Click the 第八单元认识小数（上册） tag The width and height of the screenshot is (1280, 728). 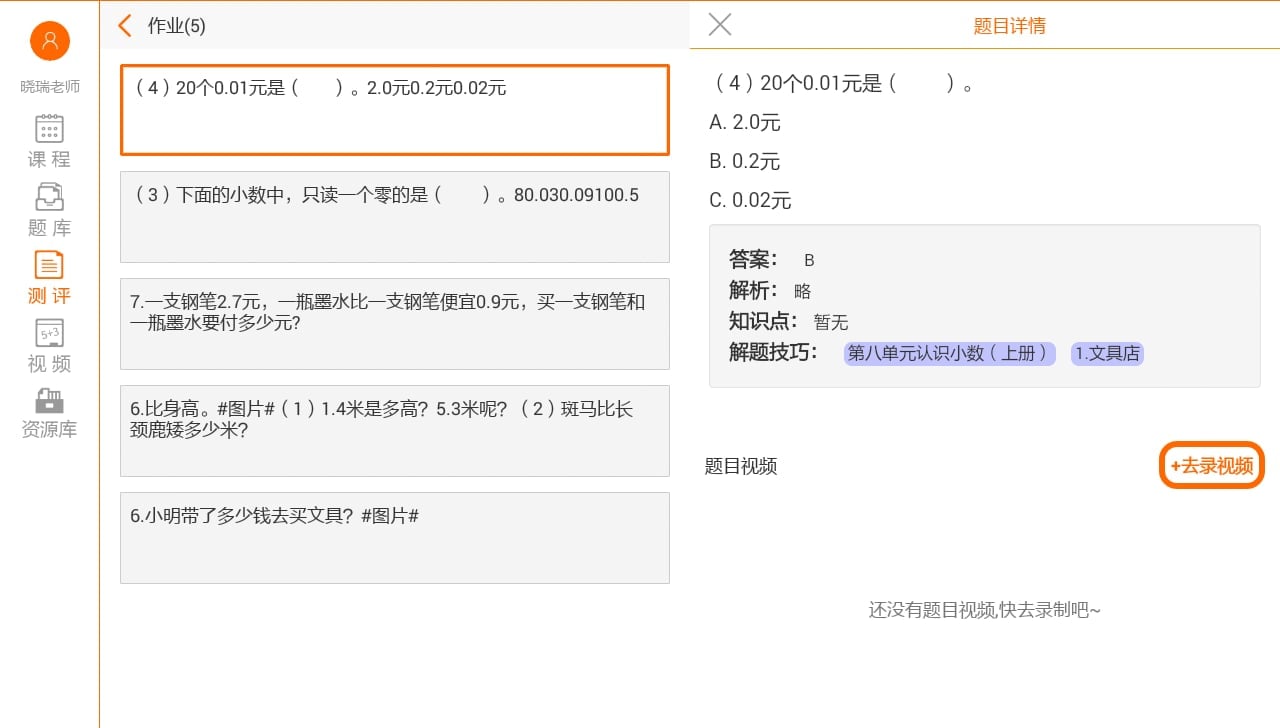950,353
